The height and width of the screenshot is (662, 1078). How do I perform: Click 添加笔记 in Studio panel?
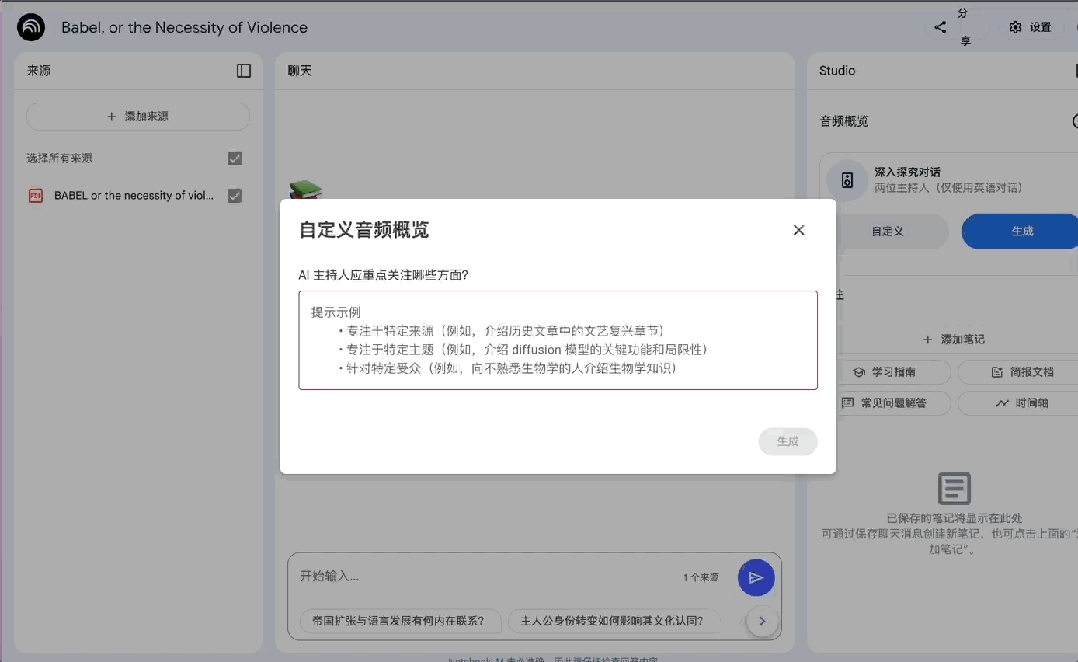(x=954, y=340)
